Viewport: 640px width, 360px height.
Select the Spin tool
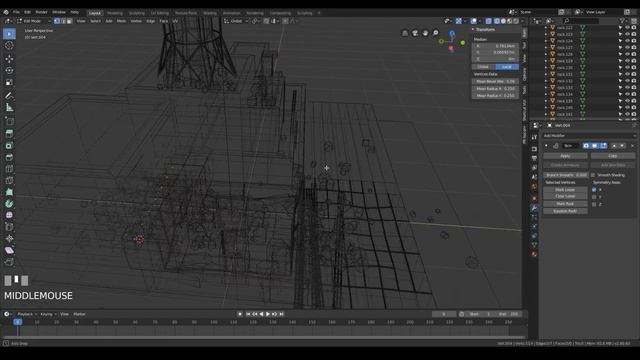[x=9, y=204]
